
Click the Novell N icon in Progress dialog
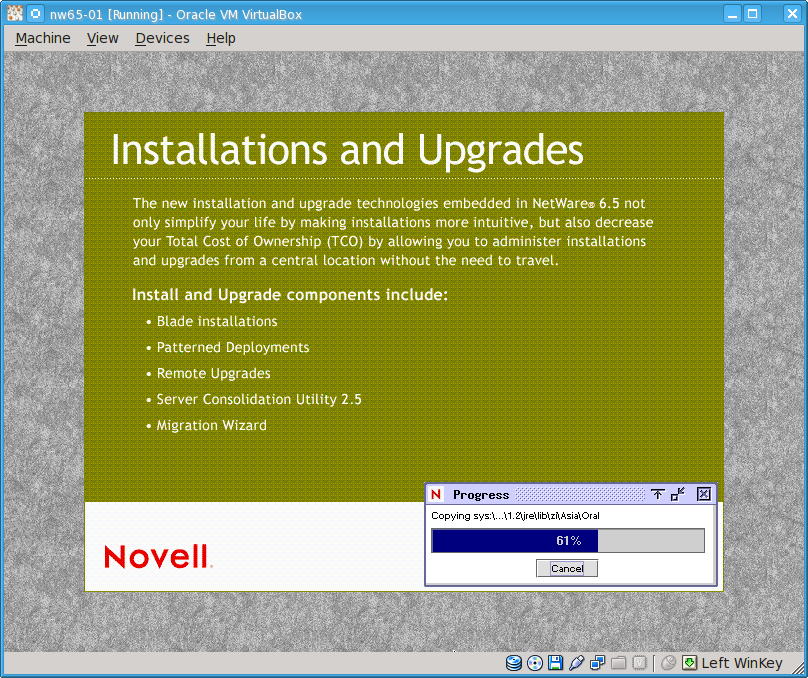(x=436, y=494)
